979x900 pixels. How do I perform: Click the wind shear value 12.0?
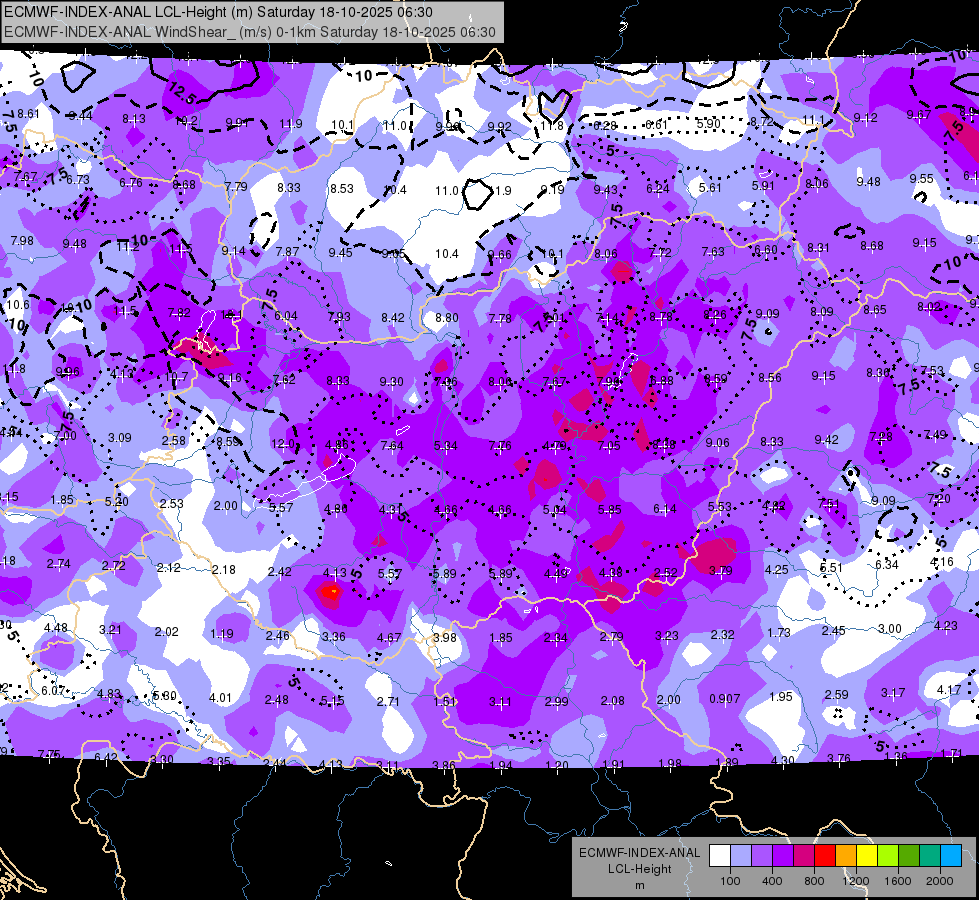(x=283, y=443)
